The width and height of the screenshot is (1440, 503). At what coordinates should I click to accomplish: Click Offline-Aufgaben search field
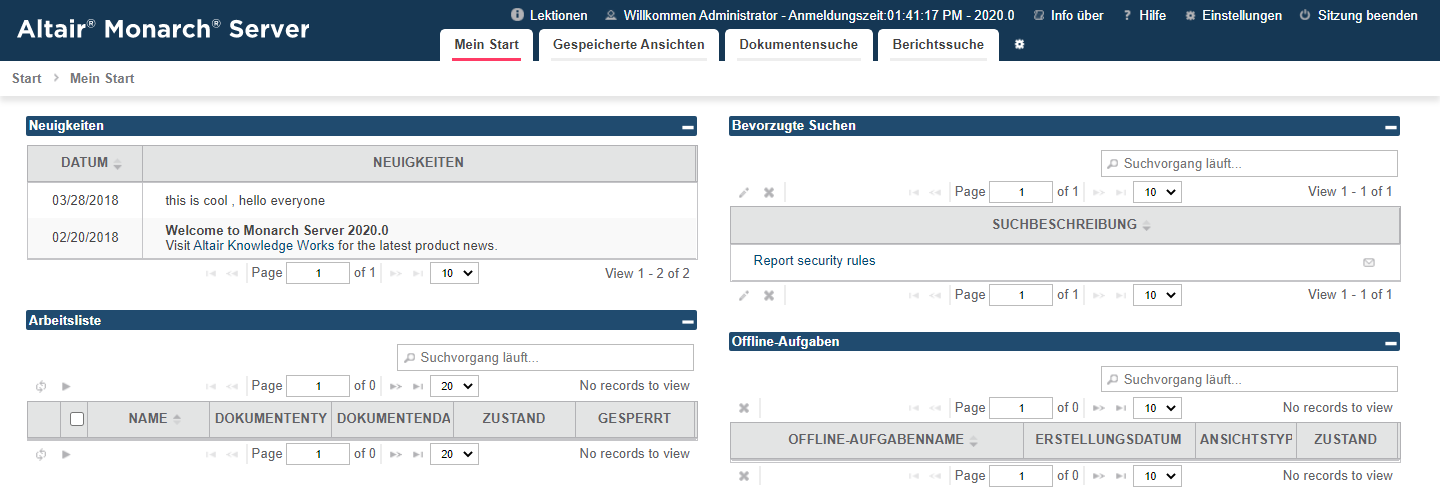pyautogui.click(x=1249, y=379)
